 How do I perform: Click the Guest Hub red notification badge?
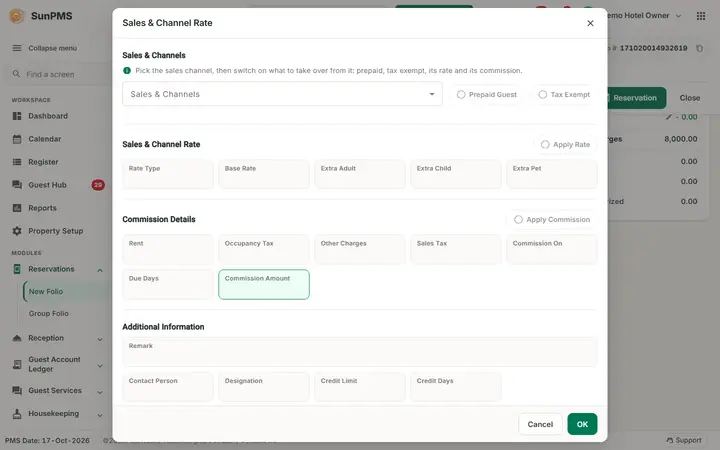(98, 185)
